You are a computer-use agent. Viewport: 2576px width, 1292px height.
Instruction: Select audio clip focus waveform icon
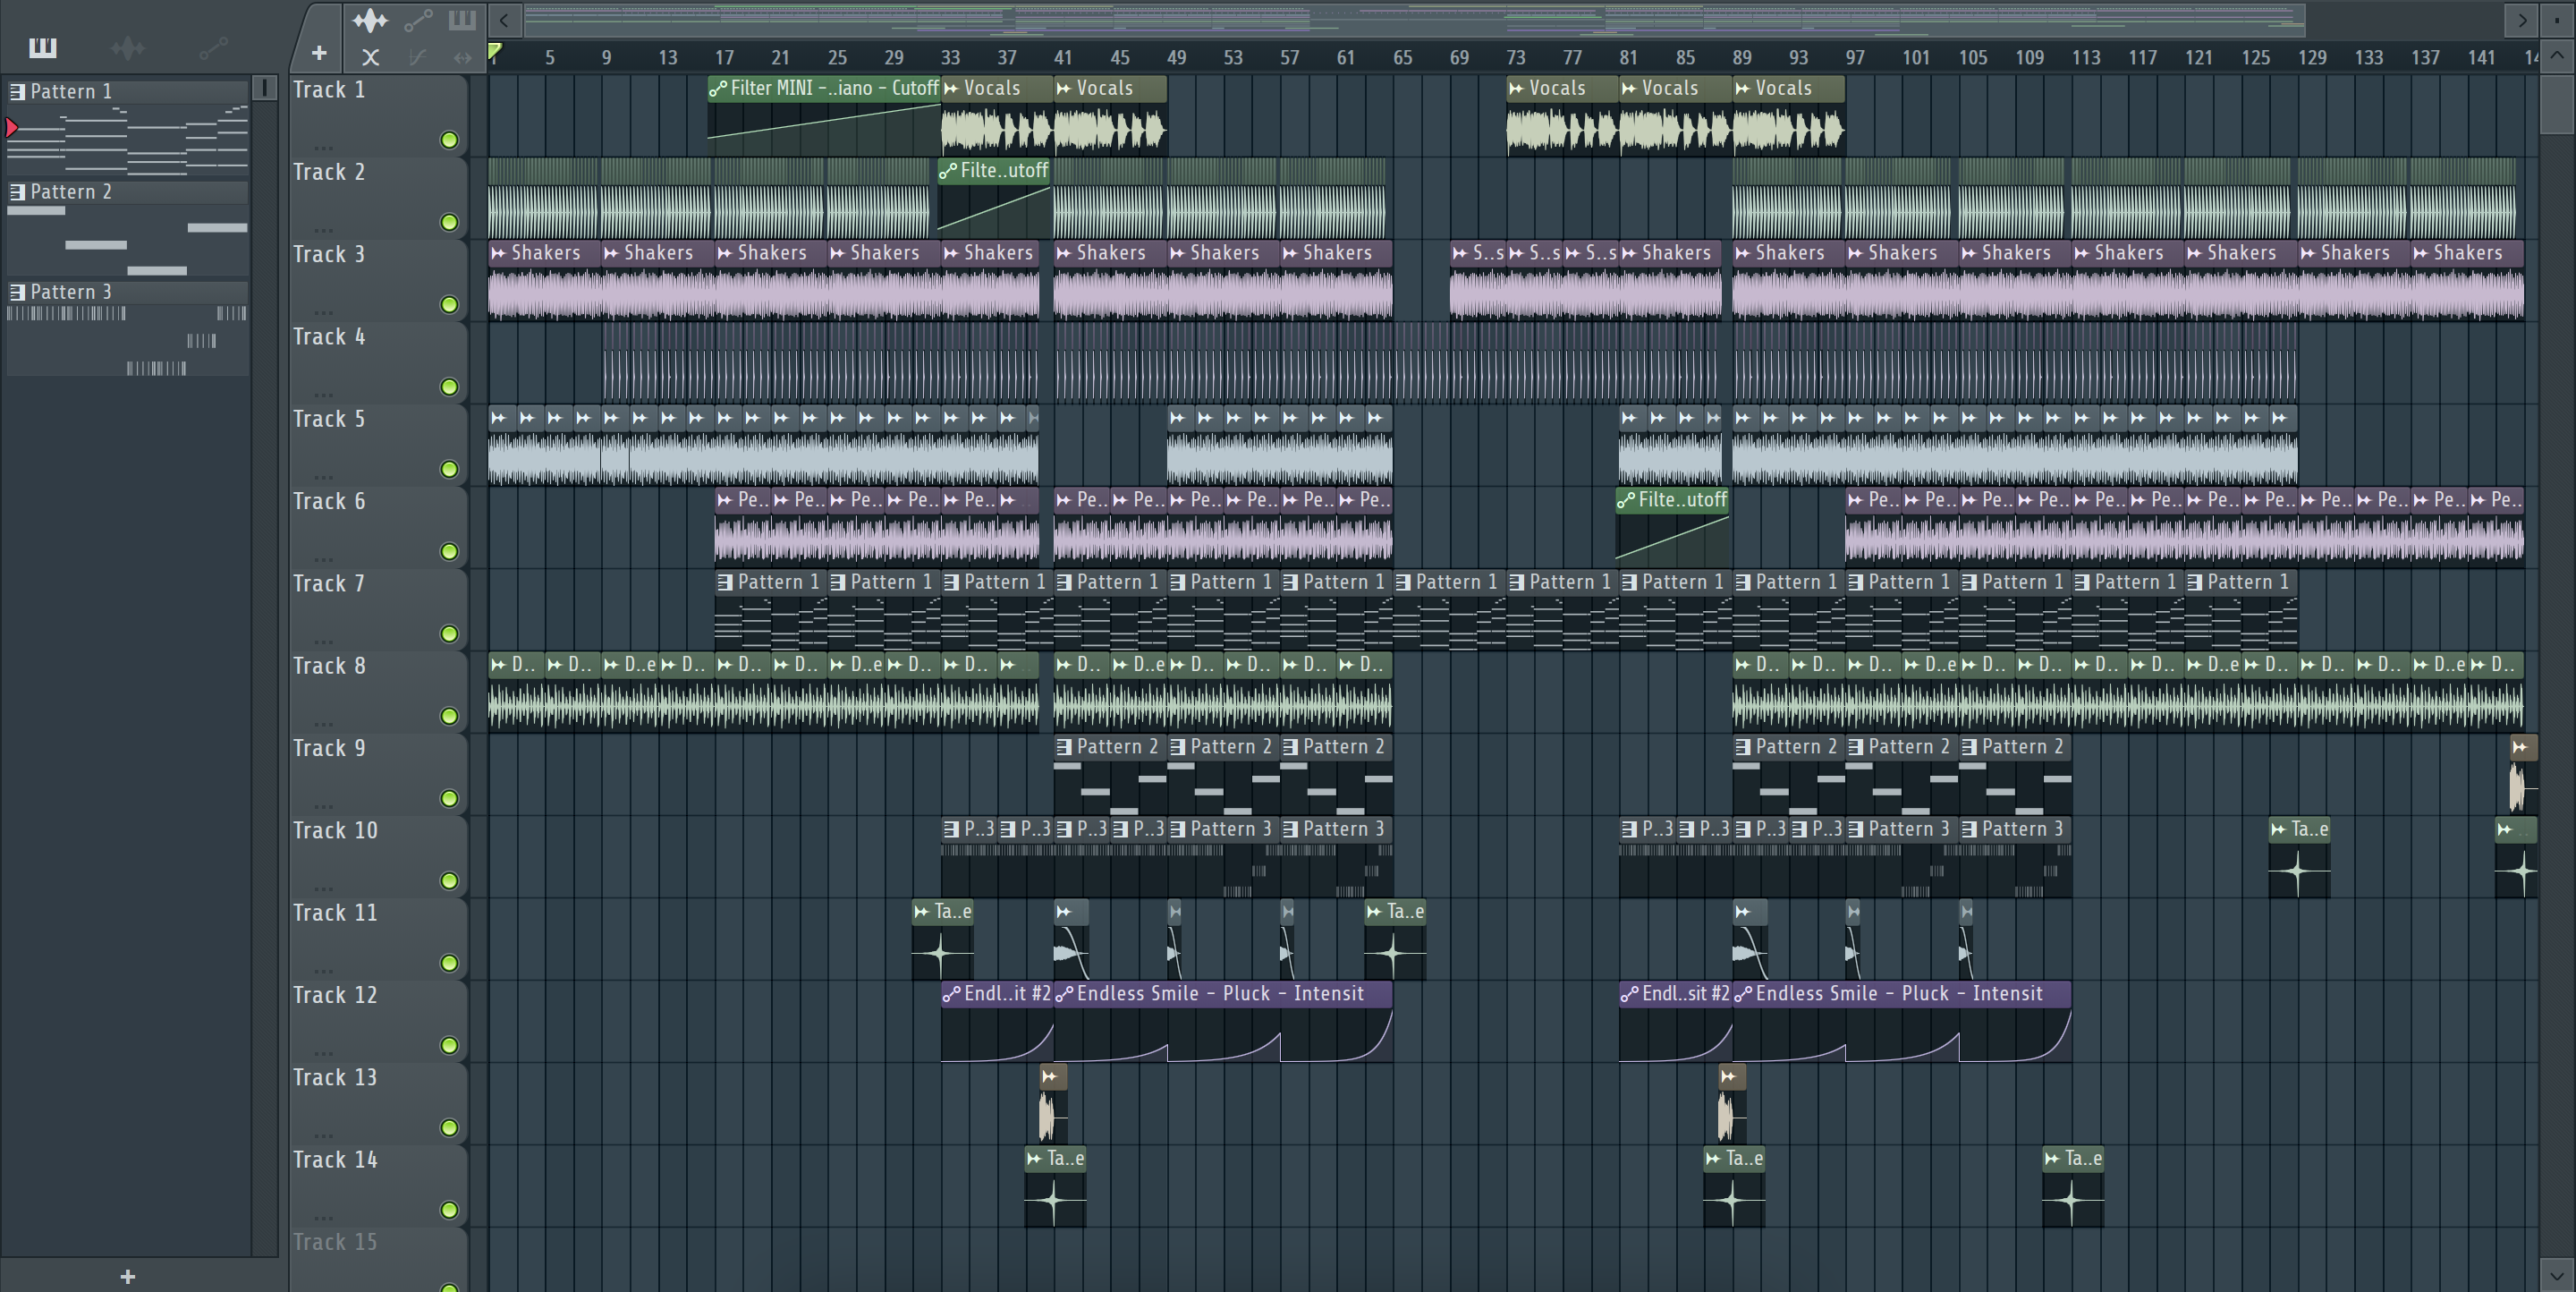(x=370, y=20)
